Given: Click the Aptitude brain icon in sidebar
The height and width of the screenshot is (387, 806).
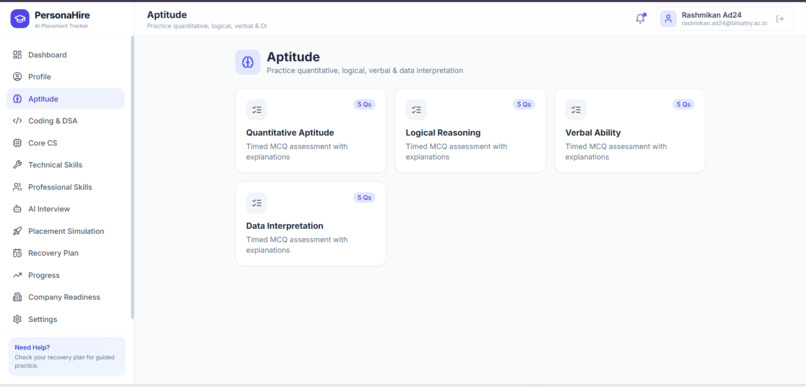Looking at the screenshot, I should tap(17, 99).
